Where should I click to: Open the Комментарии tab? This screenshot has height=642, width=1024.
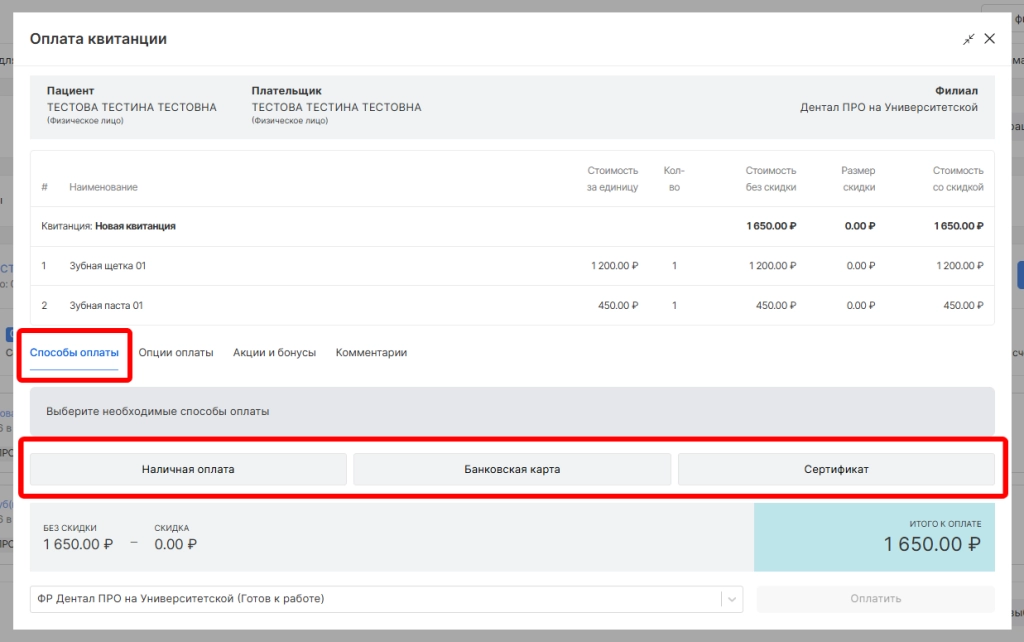[371, 353]
